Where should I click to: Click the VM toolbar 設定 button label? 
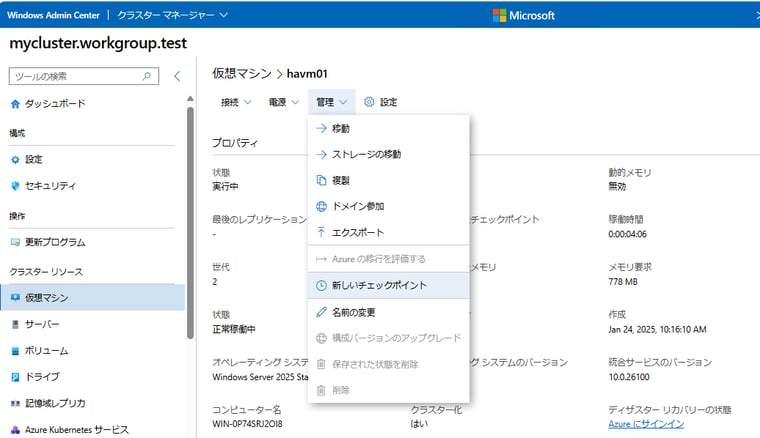pyautogui.click(x=388, y=102)
